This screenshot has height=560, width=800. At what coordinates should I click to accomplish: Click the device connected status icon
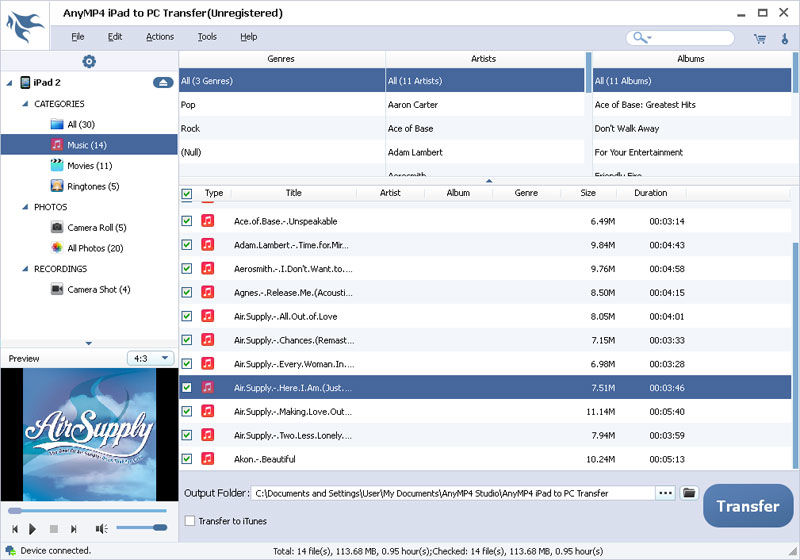click(x=10, y=551)
